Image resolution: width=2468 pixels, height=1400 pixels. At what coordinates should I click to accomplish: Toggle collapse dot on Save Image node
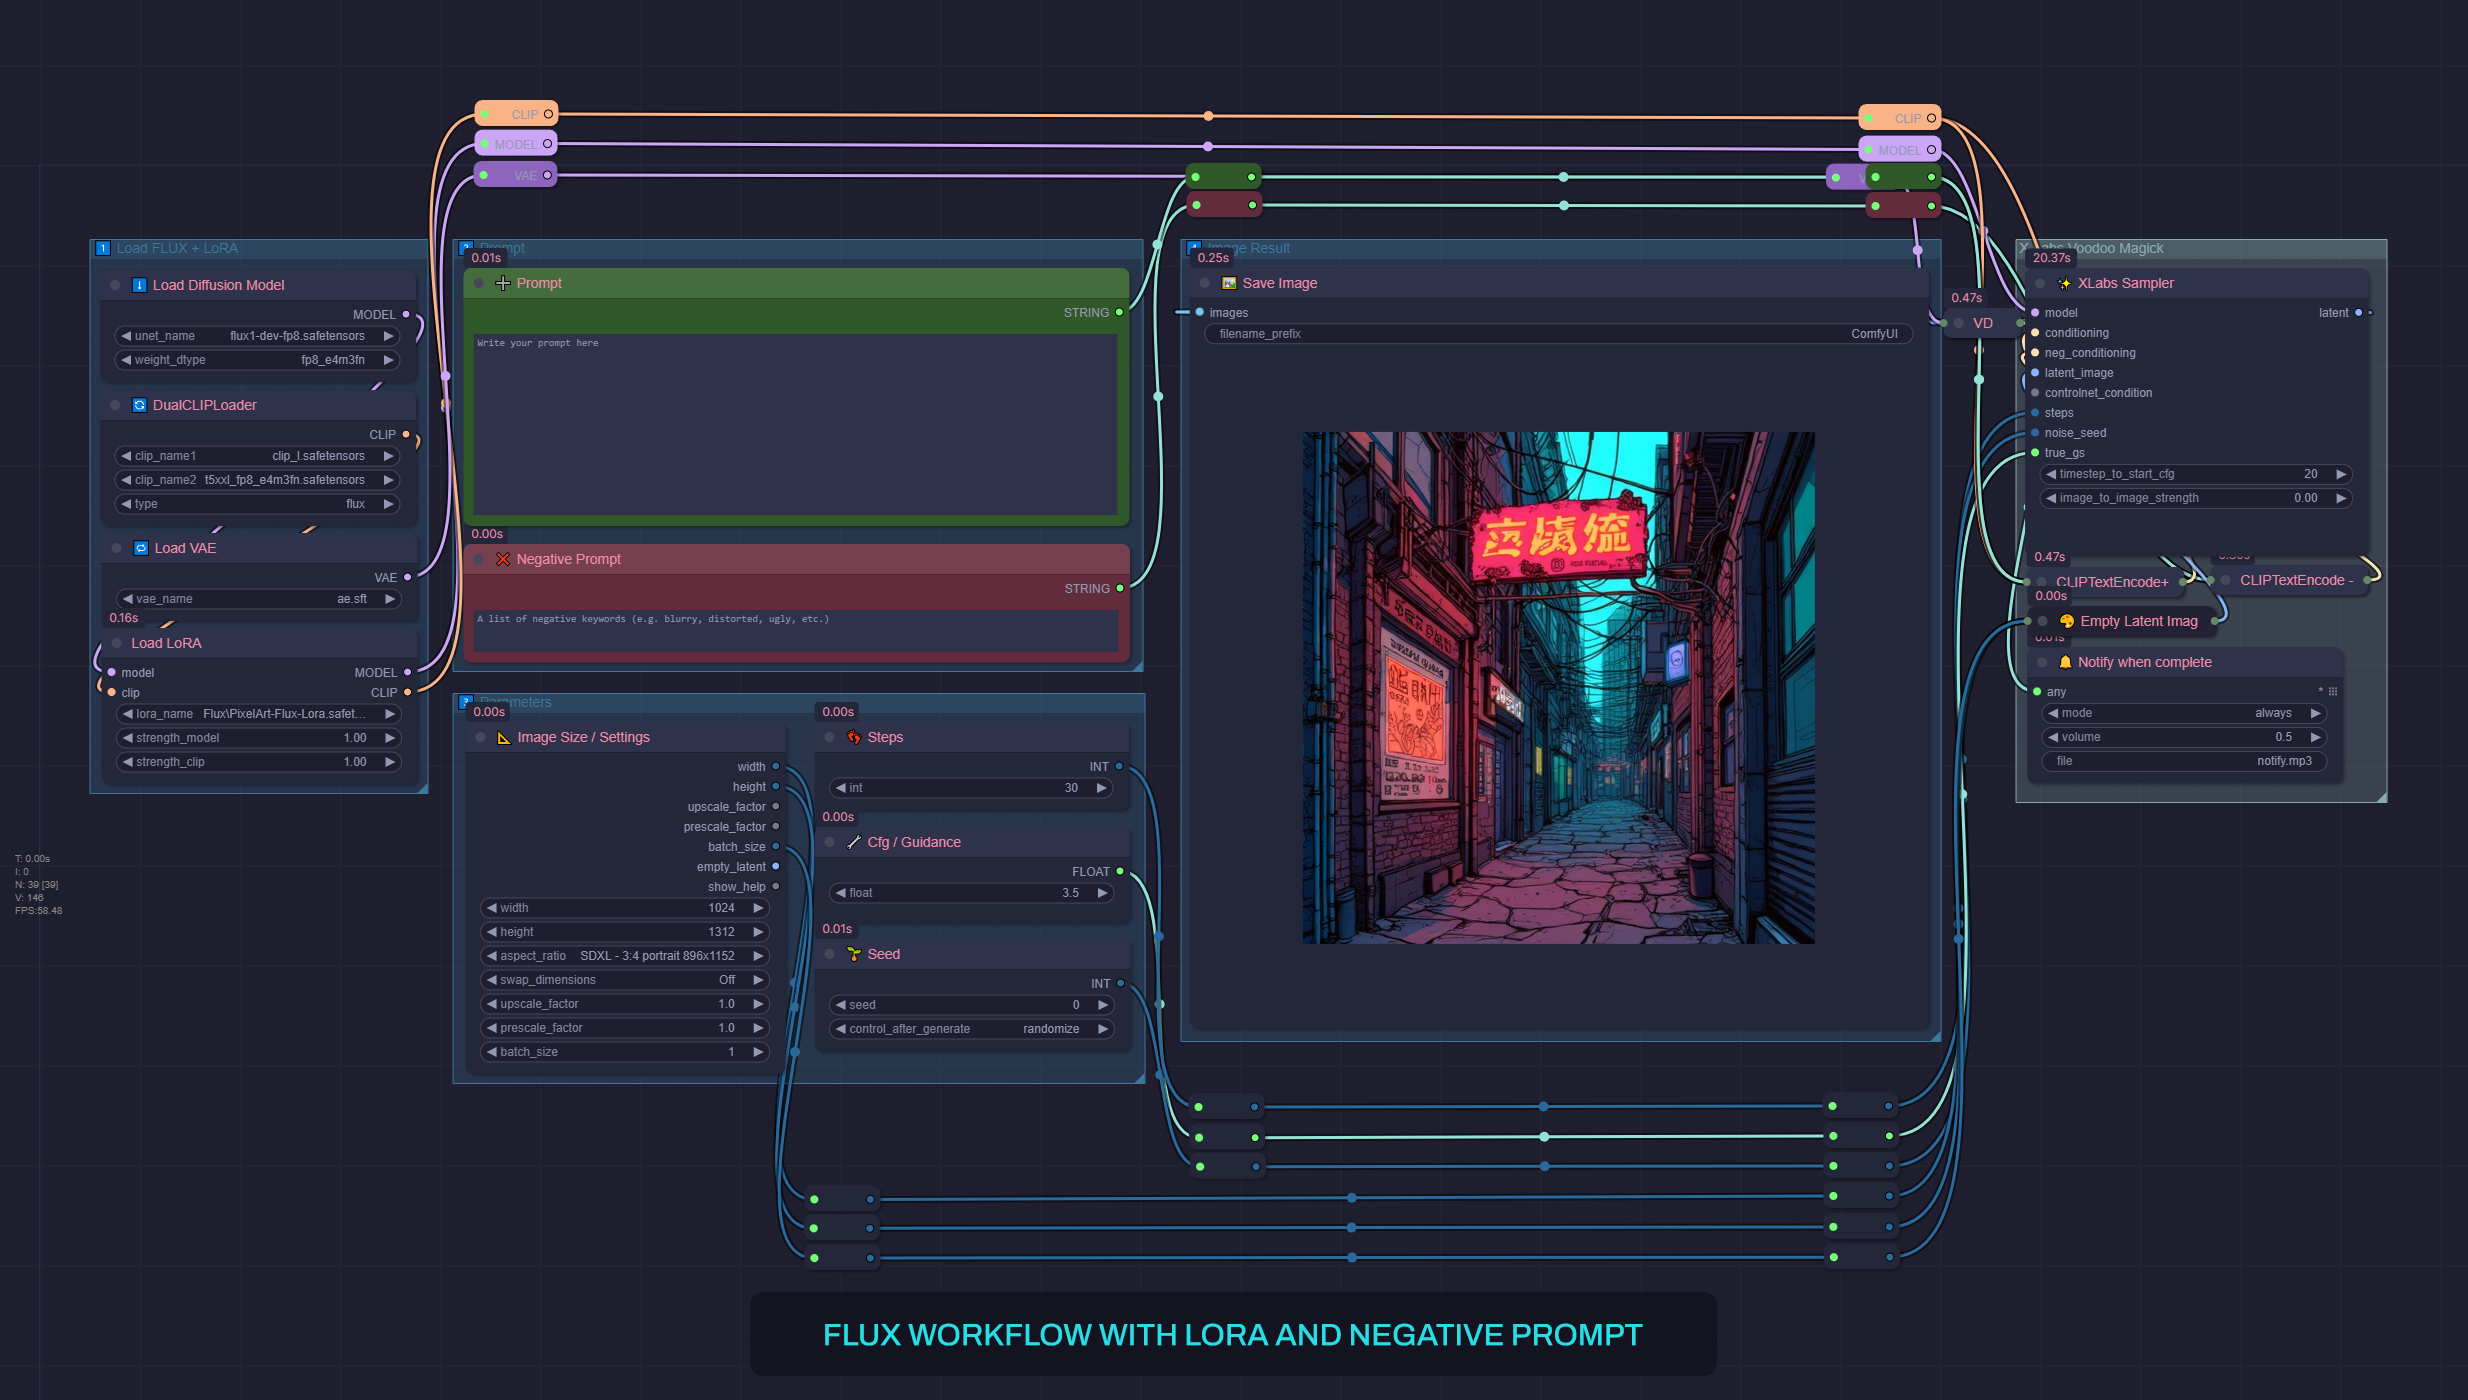pos(1205,283)
